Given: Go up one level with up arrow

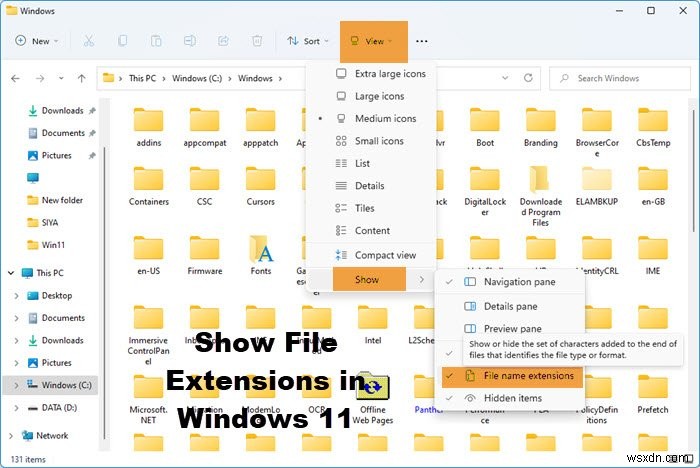Looking at the screenshot, I should point(81,79).
